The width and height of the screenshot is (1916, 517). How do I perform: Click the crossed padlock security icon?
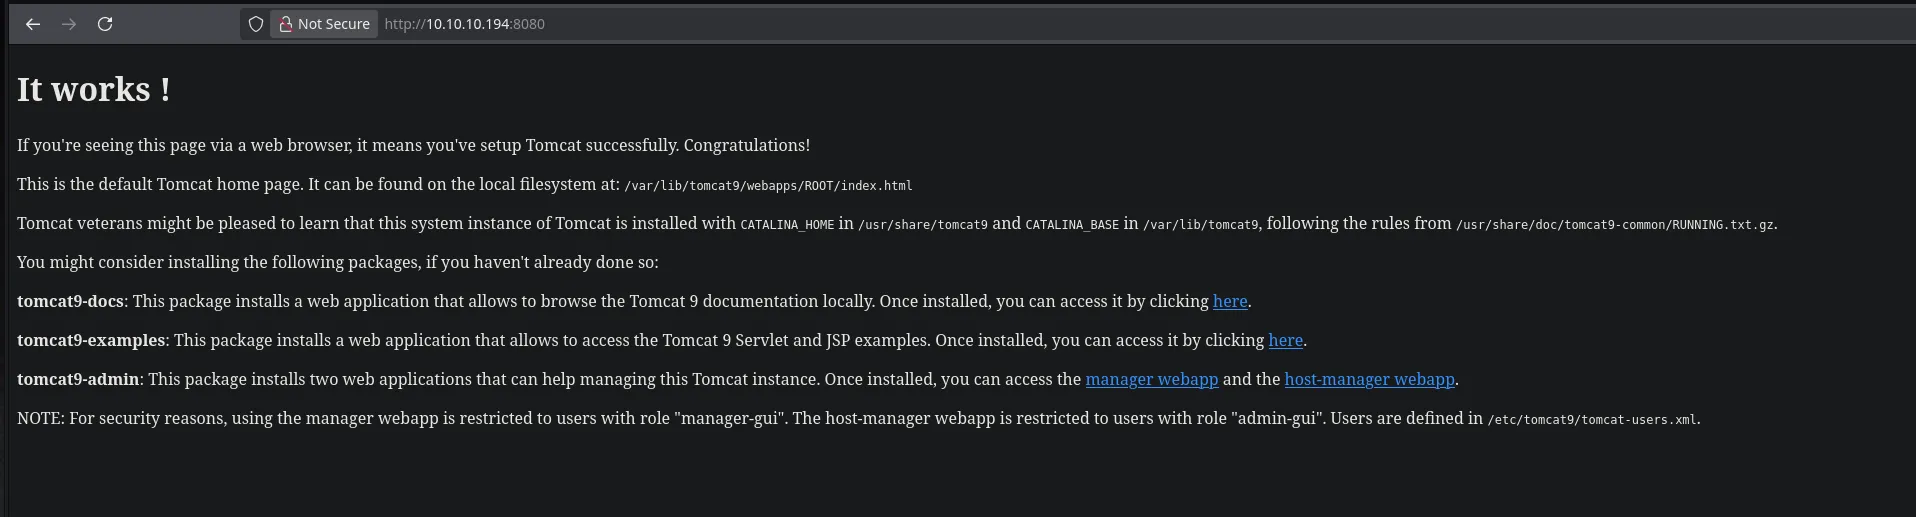click(286, 24)
